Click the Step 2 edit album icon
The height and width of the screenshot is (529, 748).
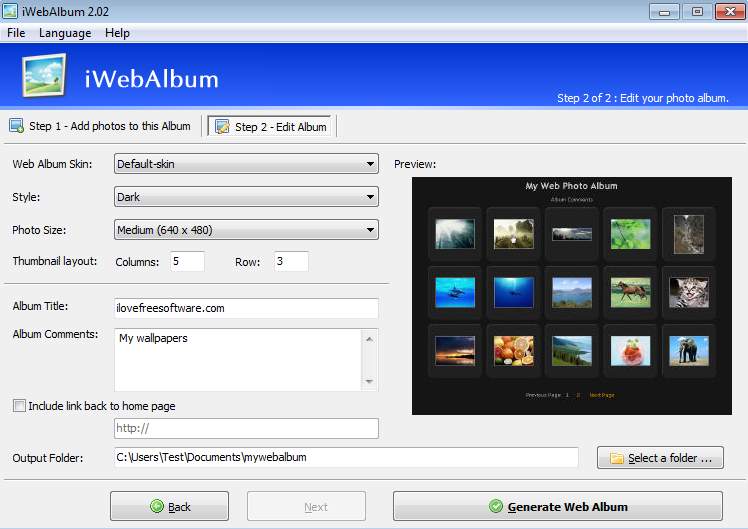222,126
